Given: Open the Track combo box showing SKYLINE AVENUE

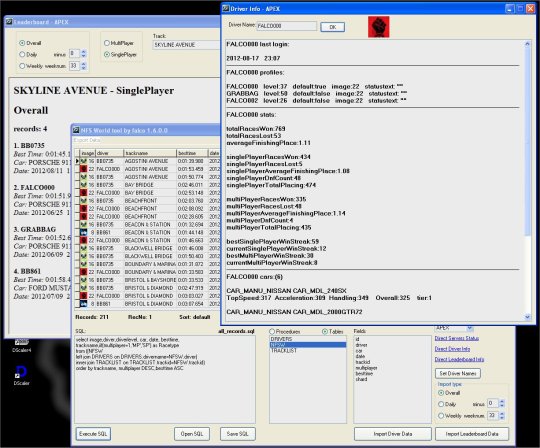Looking at the screenshot, I should click(186, 45).
